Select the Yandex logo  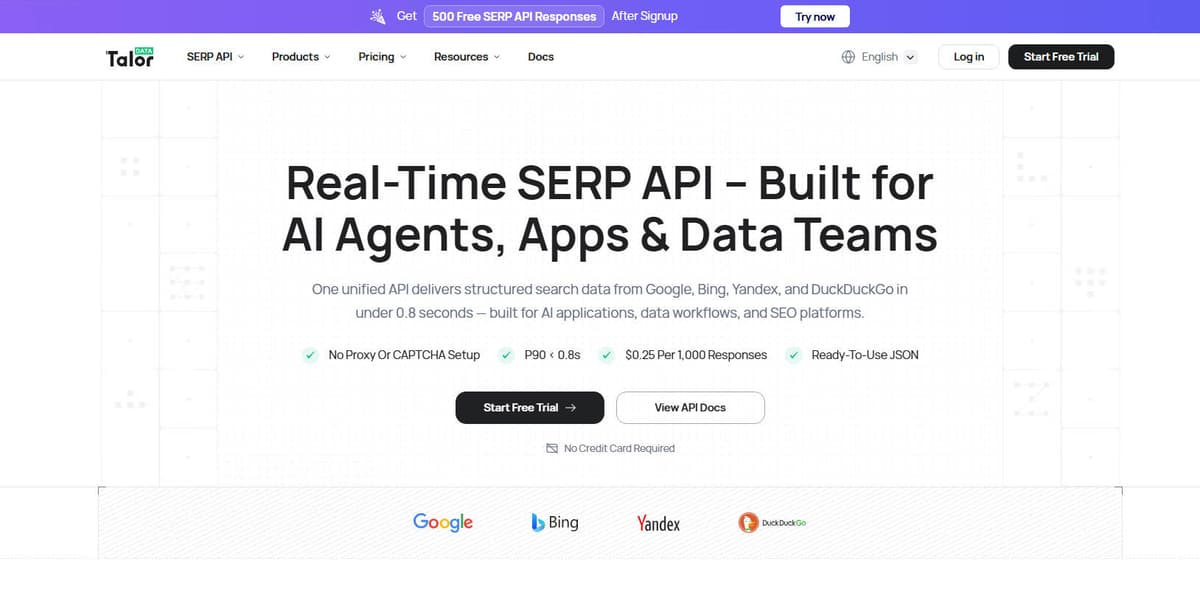658,523
